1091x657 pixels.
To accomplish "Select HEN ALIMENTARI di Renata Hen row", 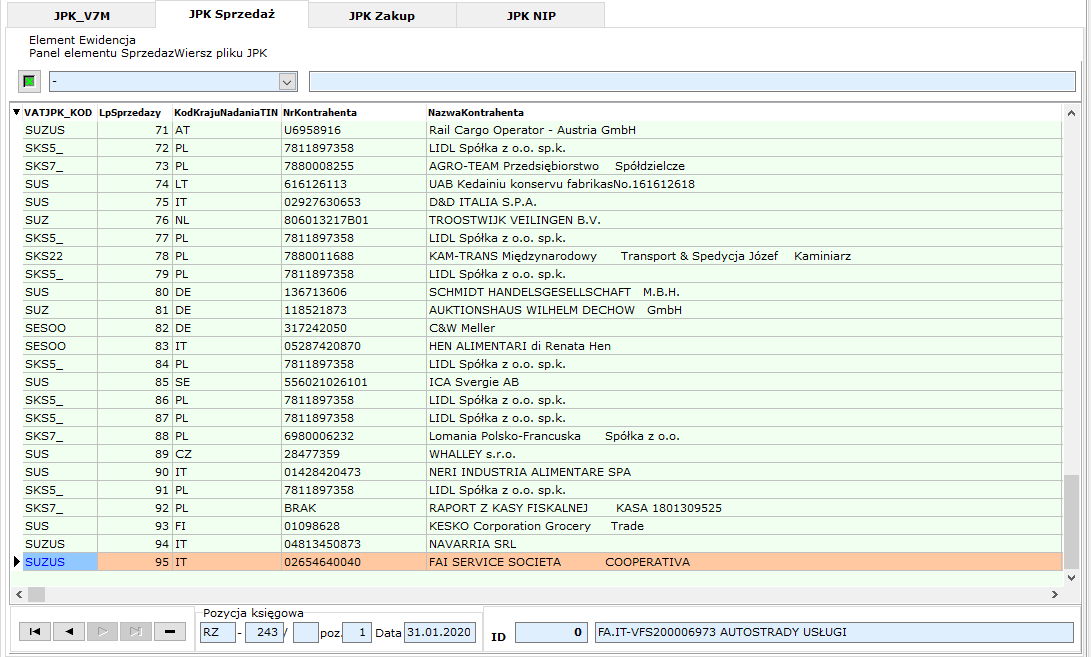I will tap(543, 347).
